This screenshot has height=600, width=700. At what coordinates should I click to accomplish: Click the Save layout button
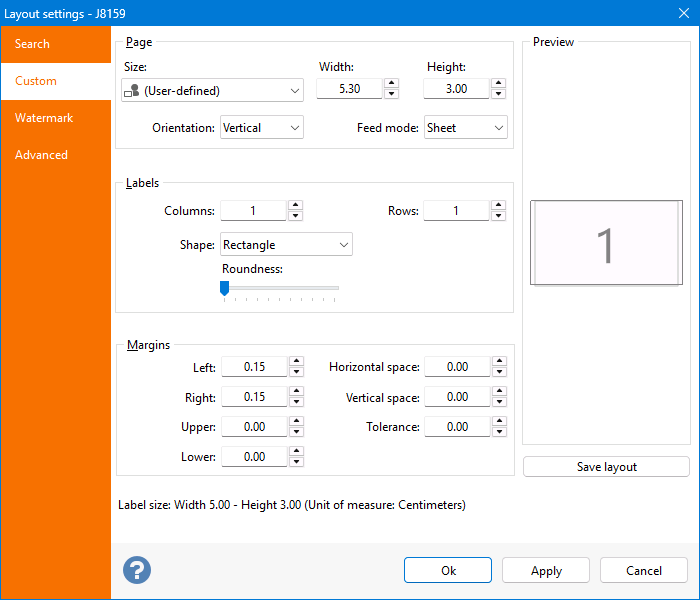pos(606,467)
